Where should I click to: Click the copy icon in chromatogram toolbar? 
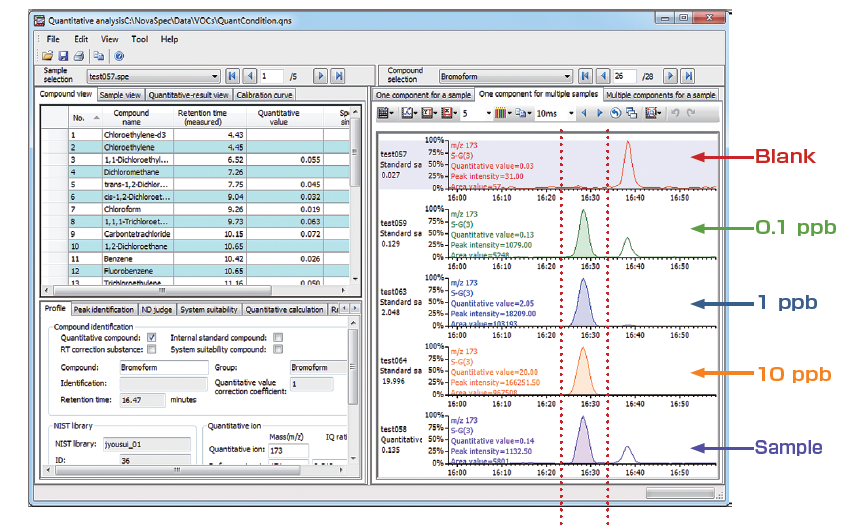tap(520, 113)
